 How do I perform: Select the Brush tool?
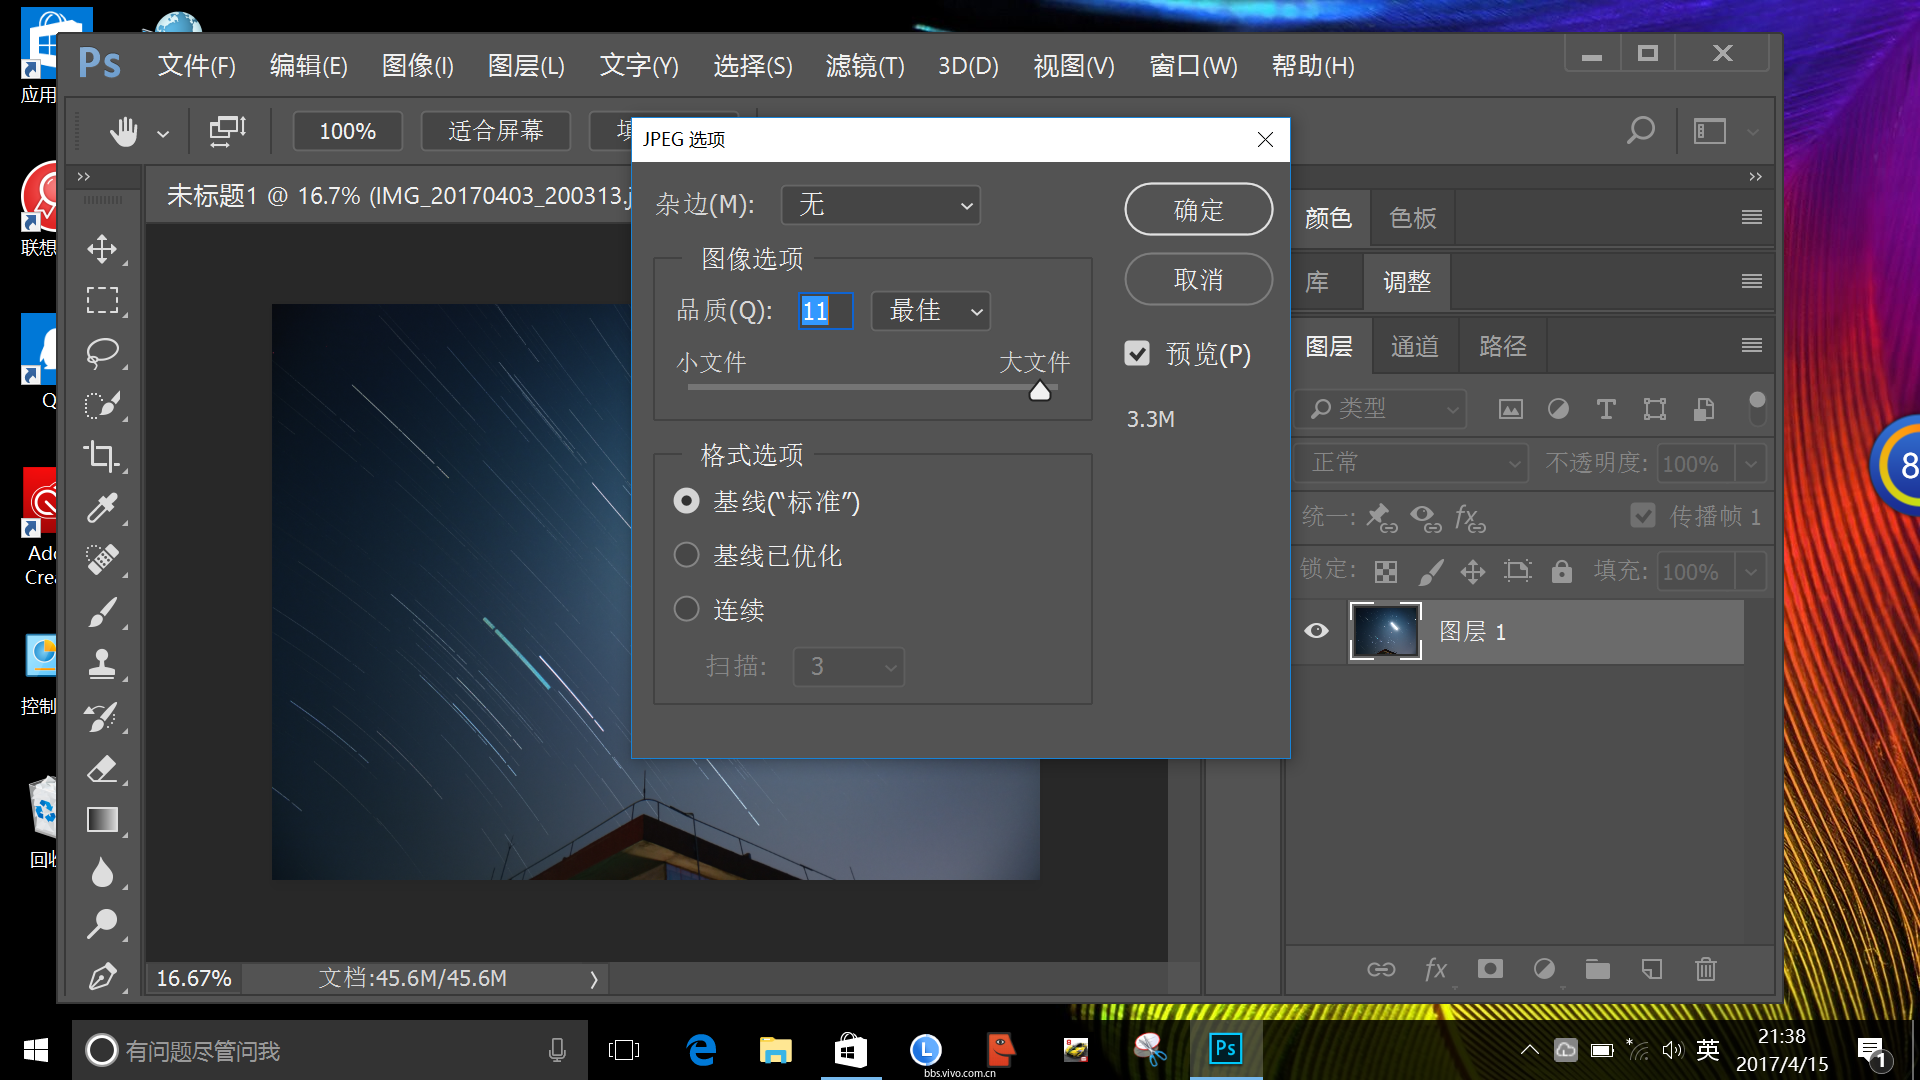pyautogui.click(x=102, y=612)
